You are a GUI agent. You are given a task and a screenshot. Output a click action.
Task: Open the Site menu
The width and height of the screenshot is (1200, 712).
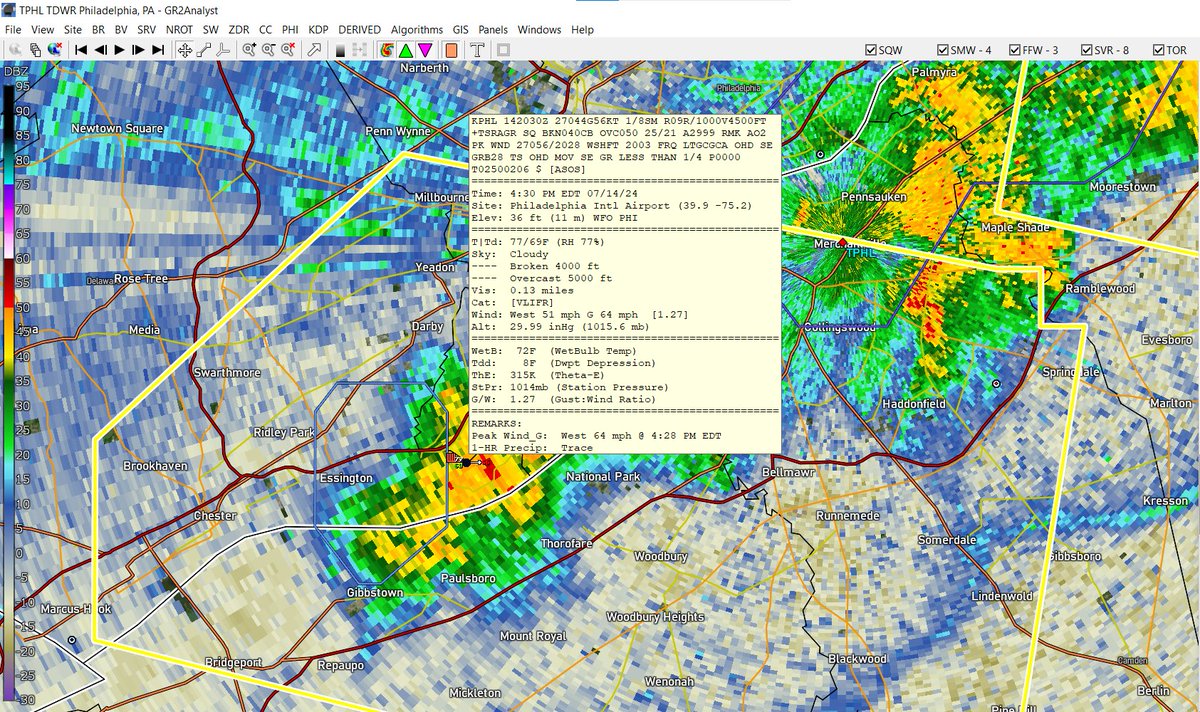[73, 30]
